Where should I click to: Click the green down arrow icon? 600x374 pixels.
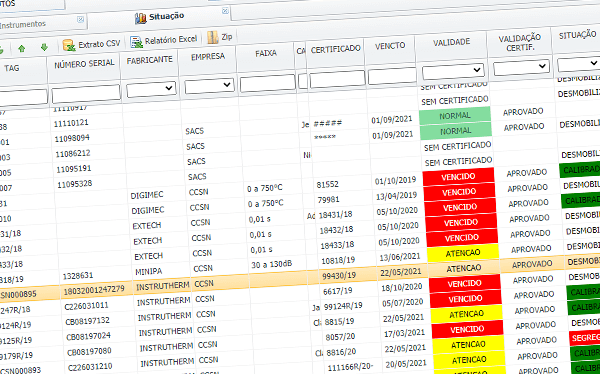click(x=44, y=47)
